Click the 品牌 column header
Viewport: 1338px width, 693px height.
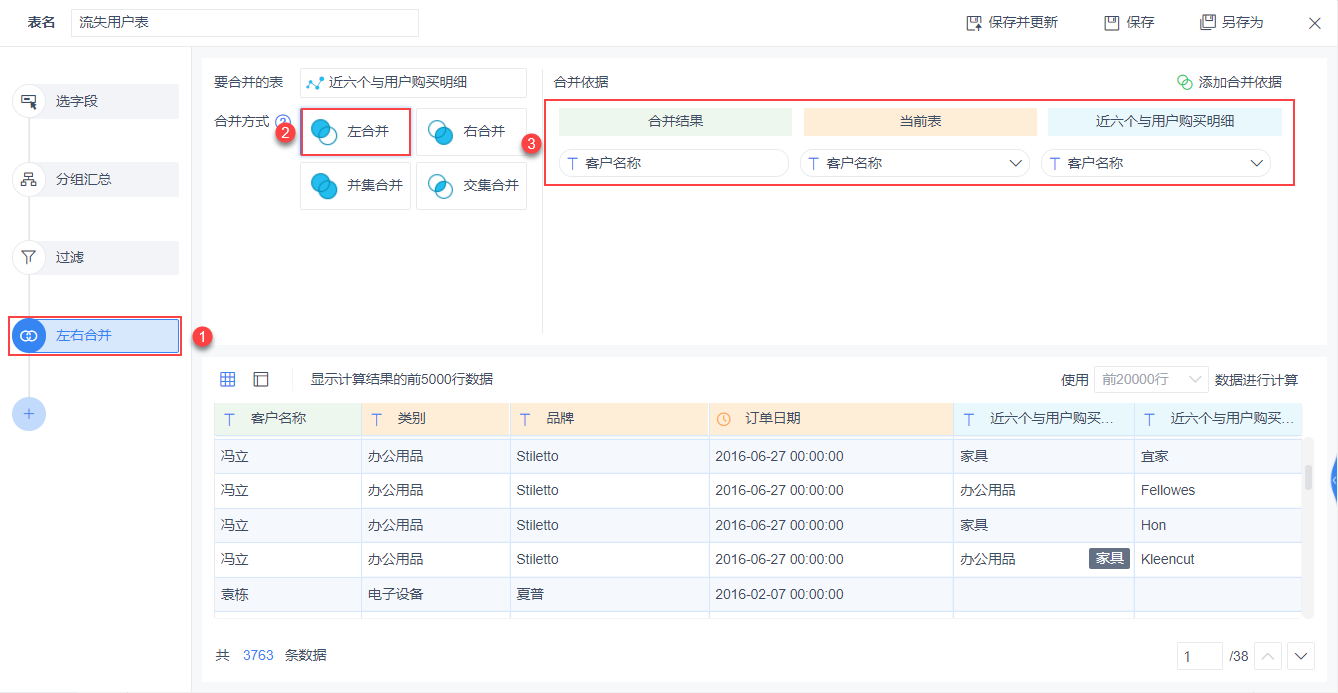[x=610, y=419]
